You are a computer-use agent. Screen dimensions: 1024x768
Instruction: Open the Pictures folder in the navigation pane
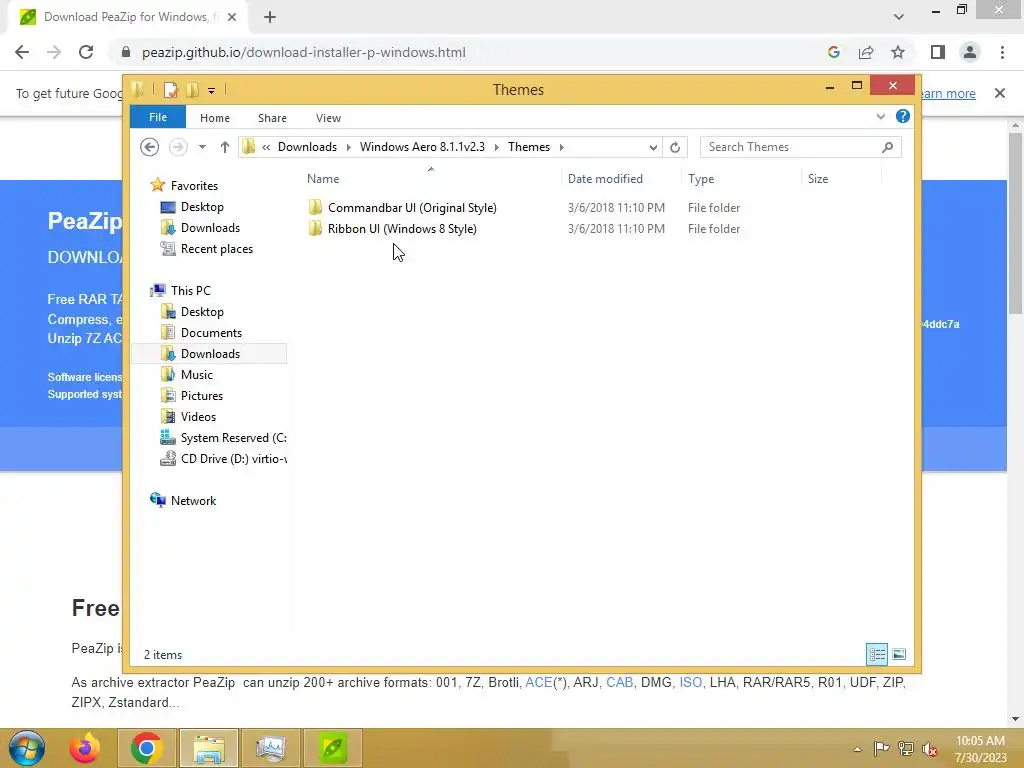point(201,396)
